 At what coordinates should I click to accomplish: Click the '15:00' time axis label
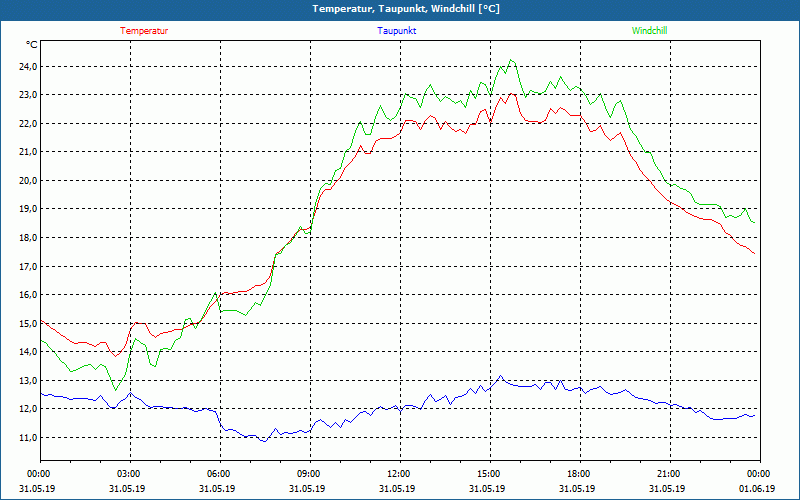coord(487,474)
